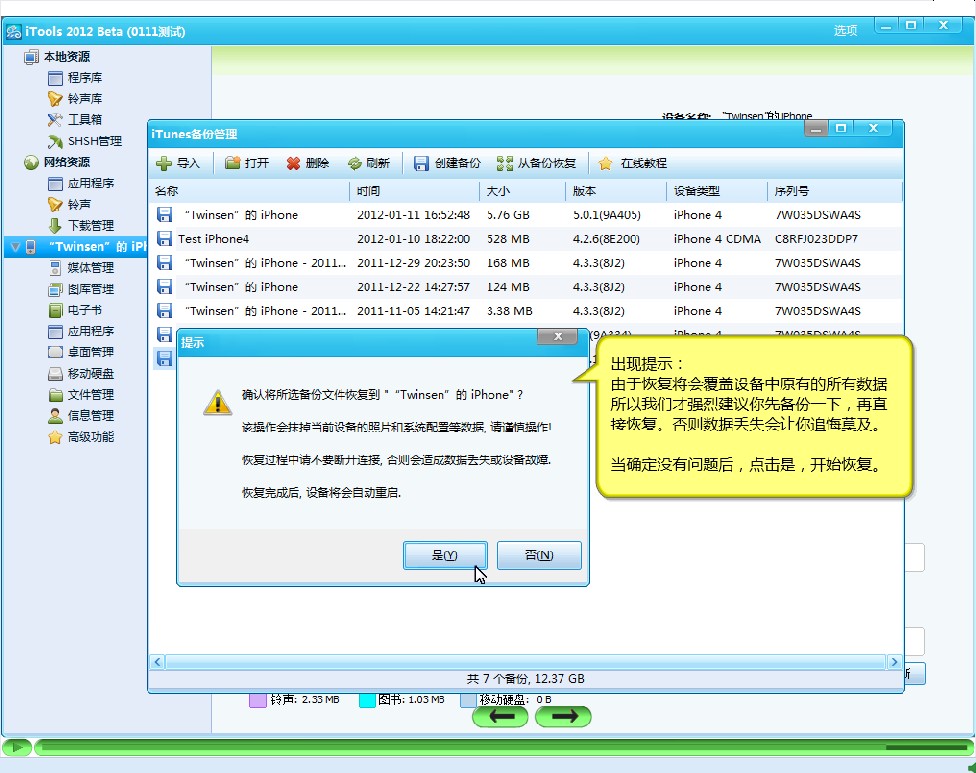The height and width of the screenshot is (773, 976).
Task: Open the 在线教程 online tutorial star item
Action: [632, 163]
